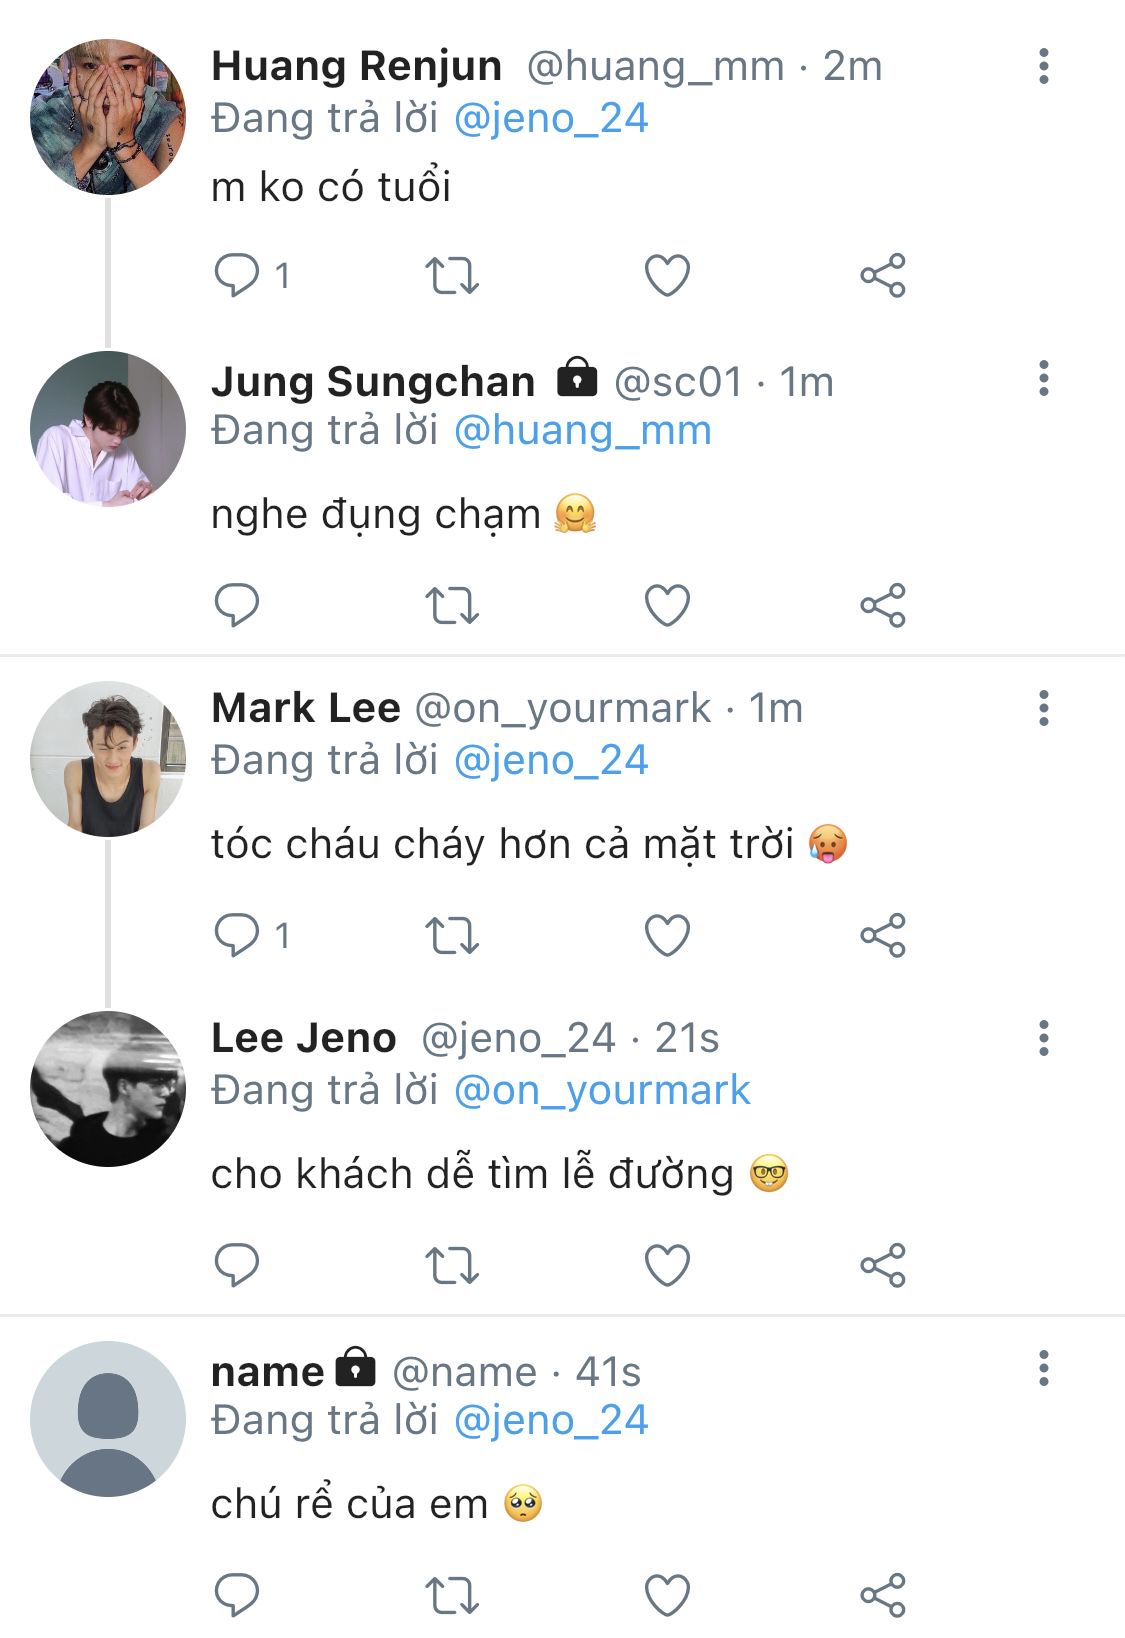Share Jung Sungchan's tweet
Viewport: 1125px width, 1638px height.
pos(883,606)
